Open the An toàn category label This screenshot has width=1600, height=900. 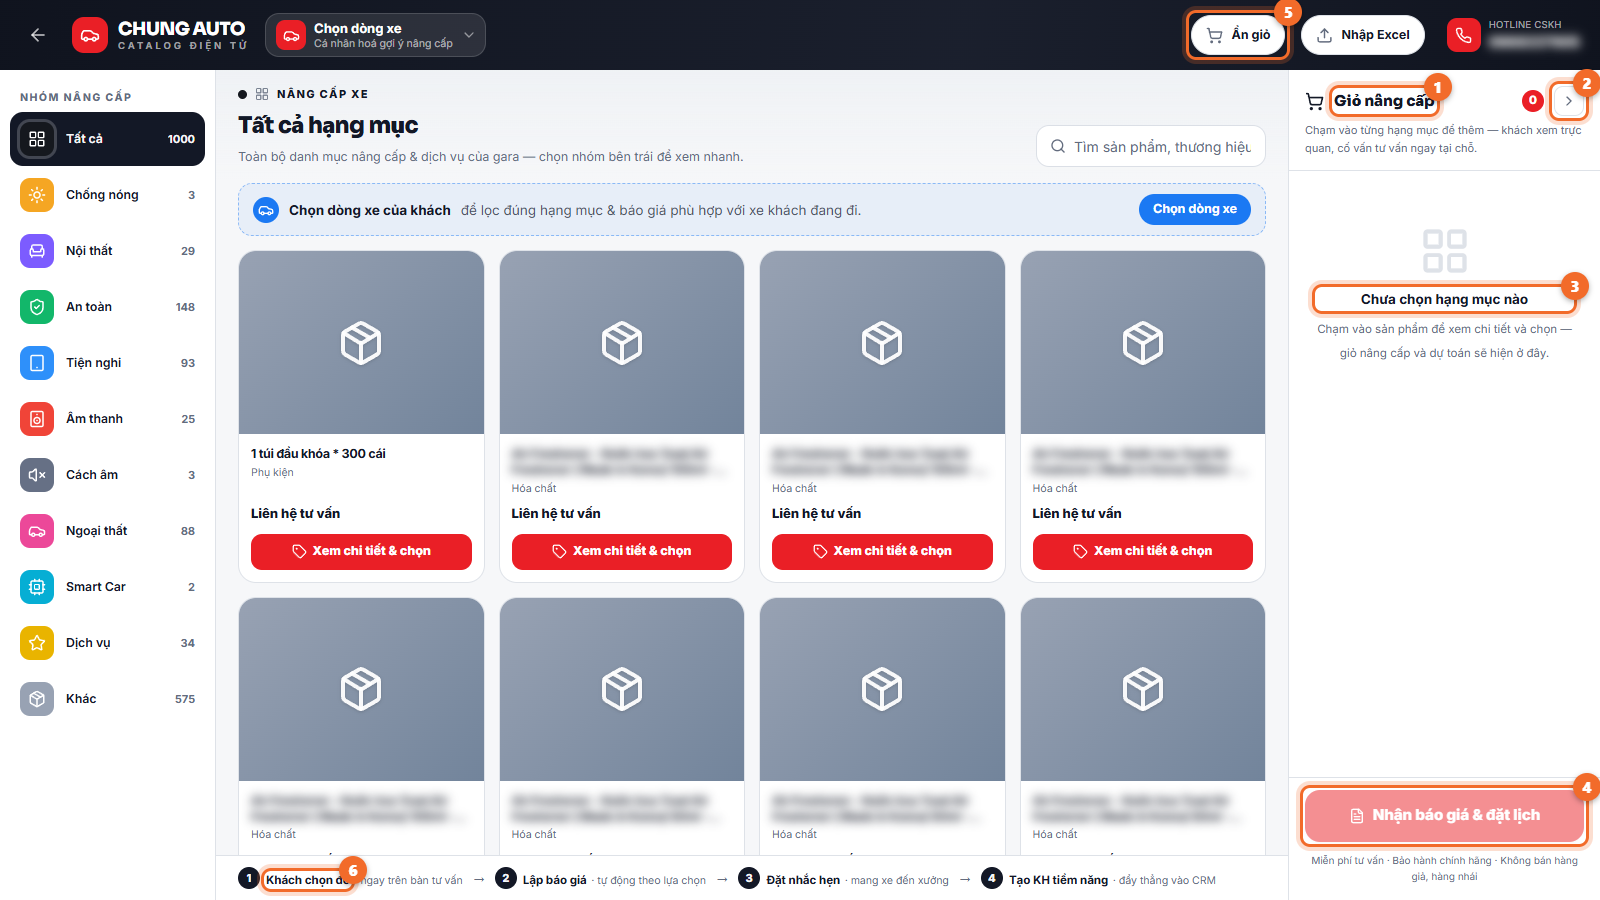pos(89,307)
